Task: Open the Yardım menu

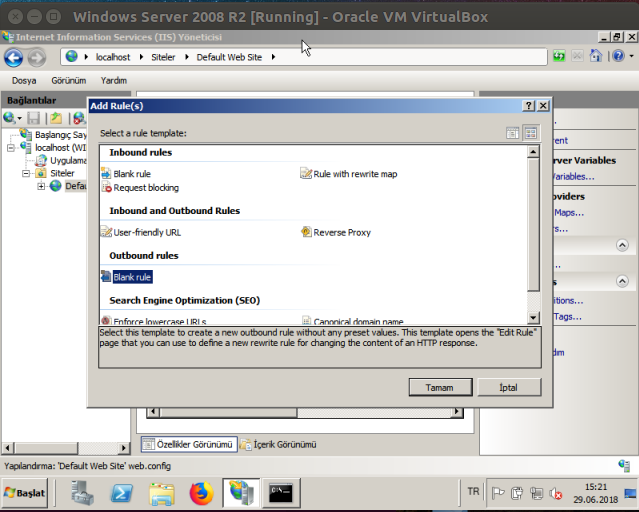Action: (x=114, y=80)
